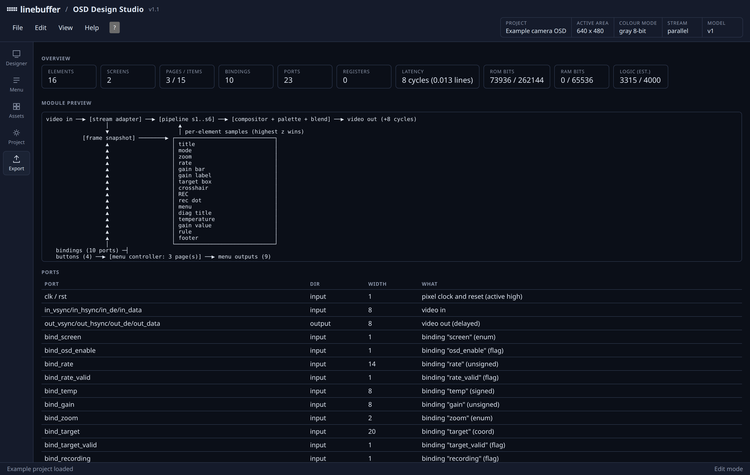Open the Project settings sidebar panel
750x475 pixels.
pos(16,137)
